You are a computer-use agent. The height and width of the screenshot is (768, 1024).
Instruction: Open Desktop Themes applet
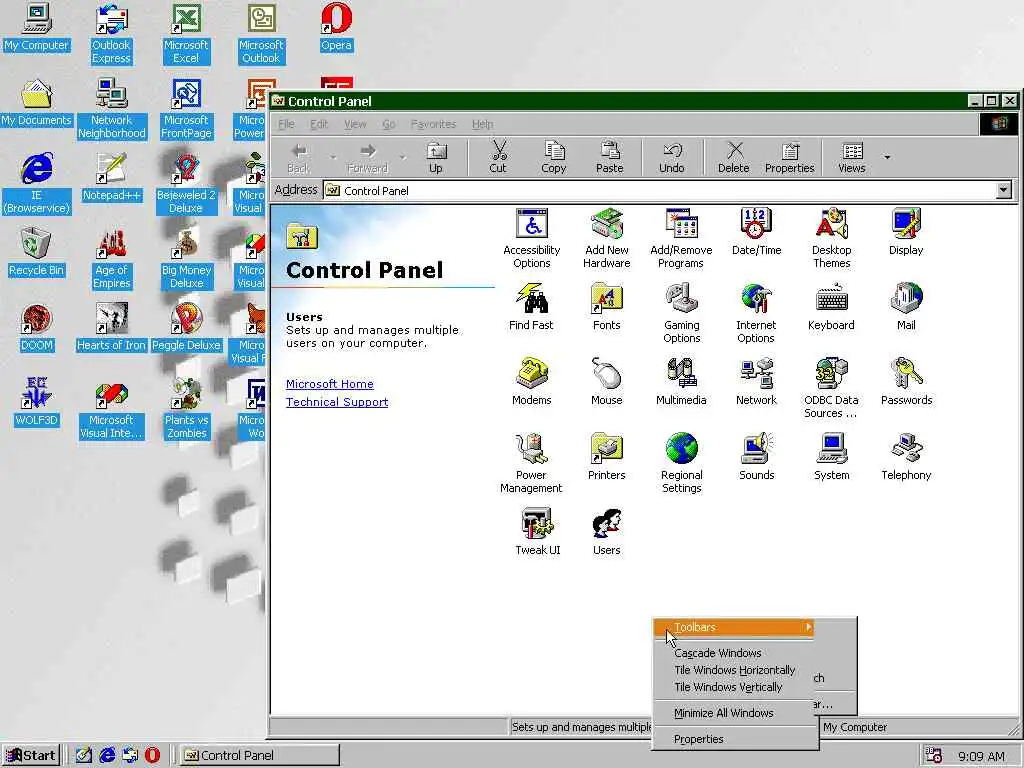[x=831, y=238]
